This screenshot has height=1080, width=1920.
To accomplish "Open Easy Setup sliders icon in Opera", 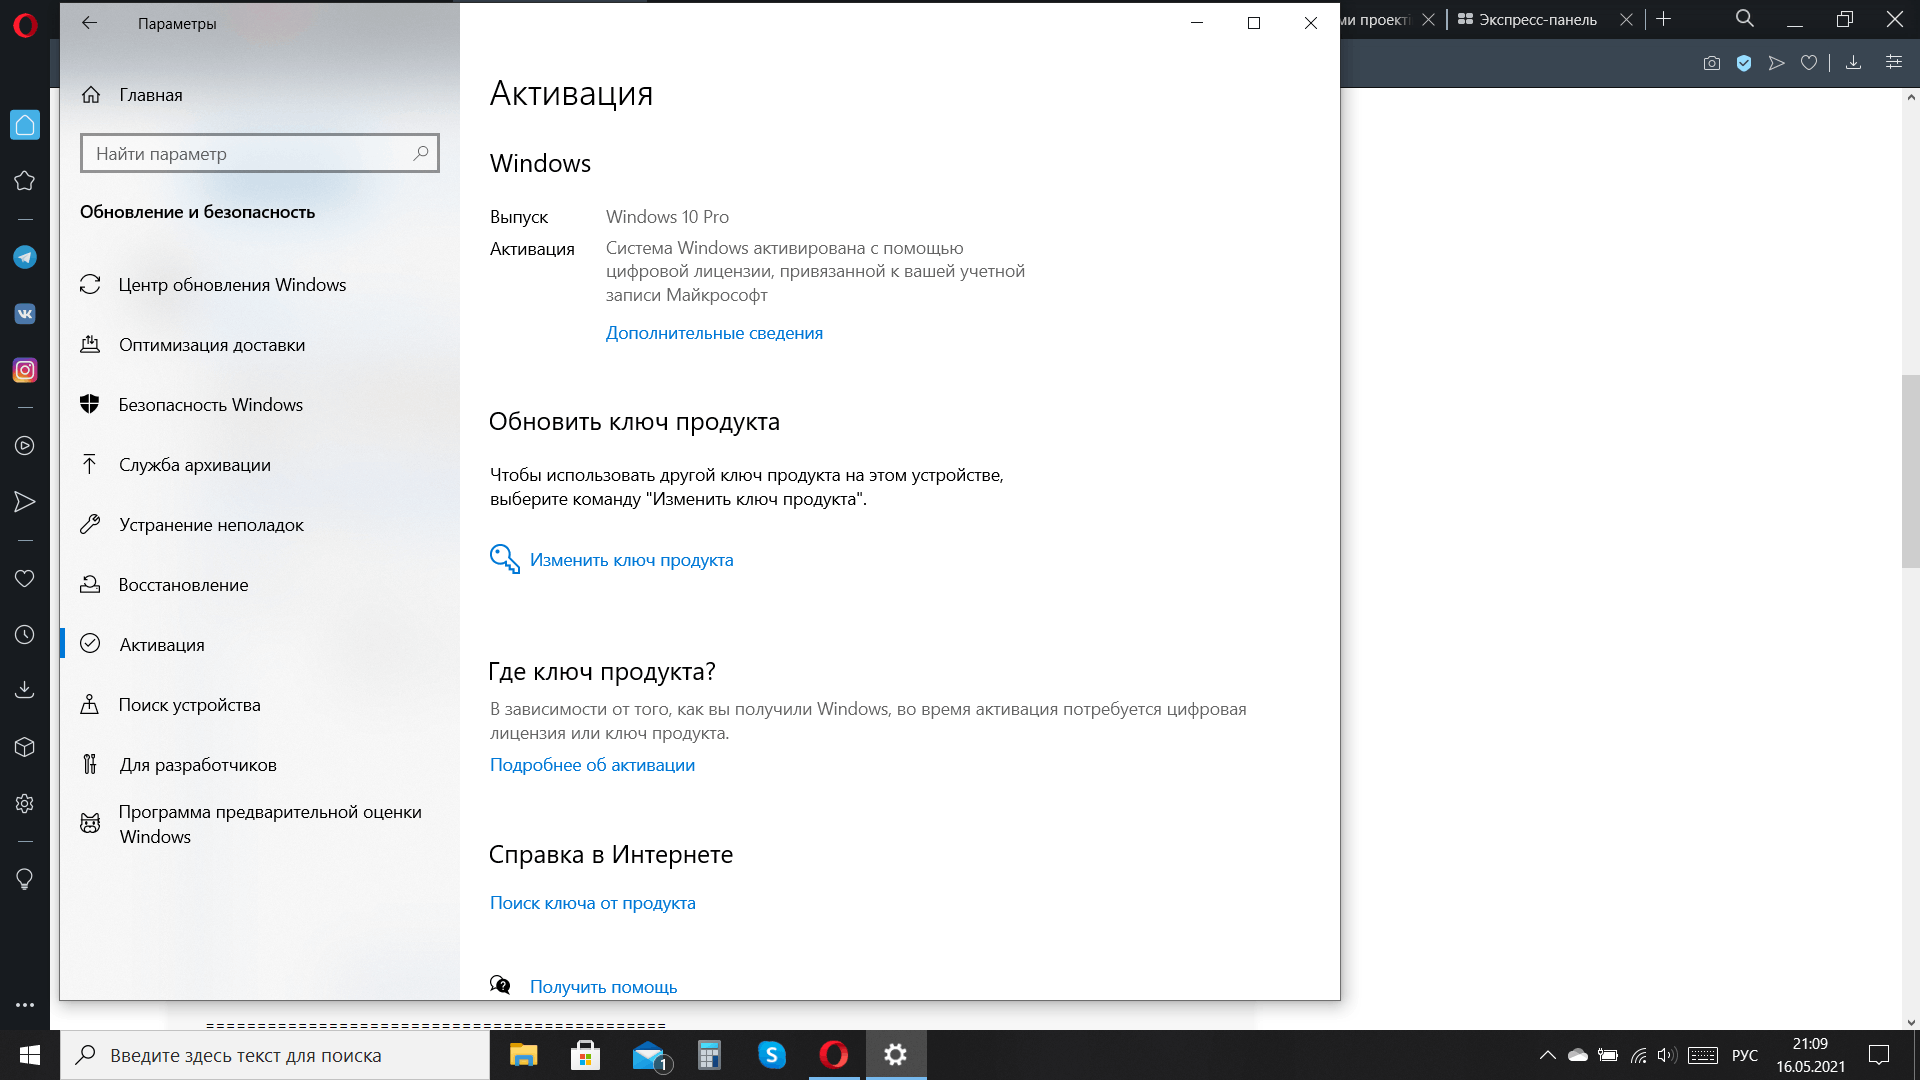I will click(x=1894, y=62).
